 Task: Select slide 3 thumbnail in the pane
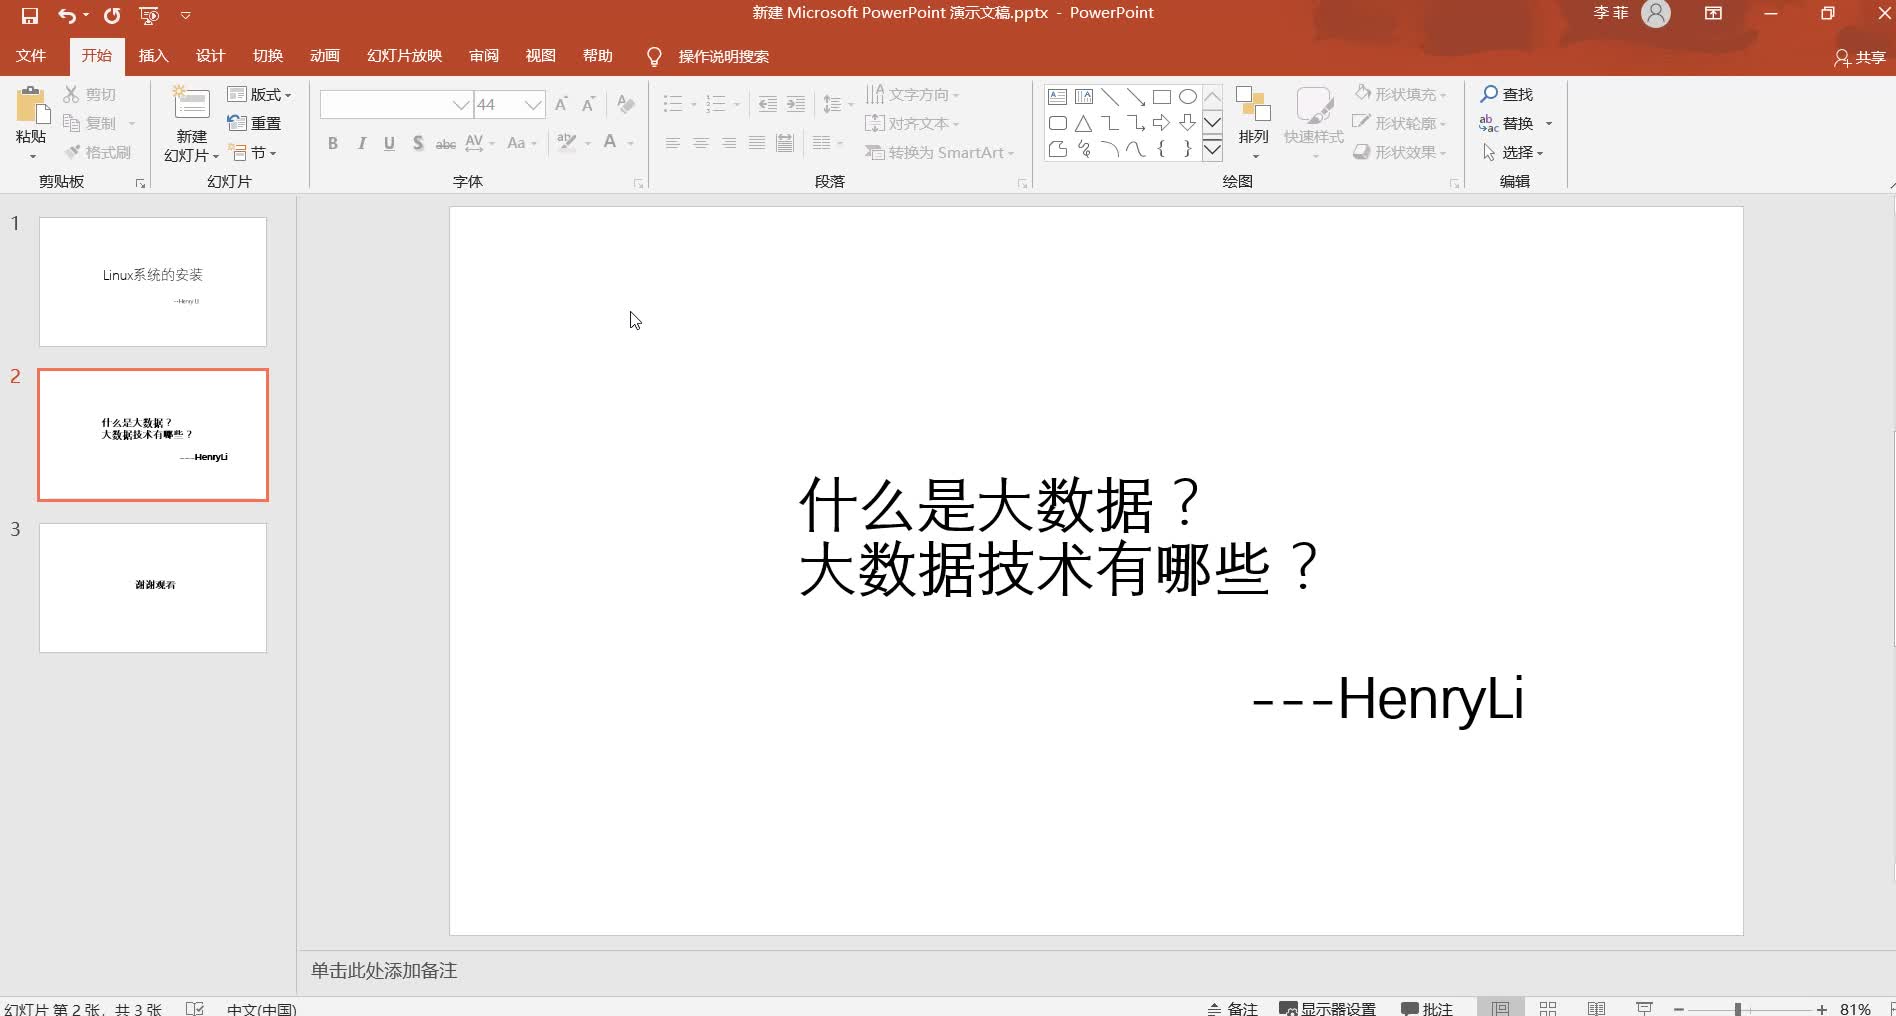[152, 587]
